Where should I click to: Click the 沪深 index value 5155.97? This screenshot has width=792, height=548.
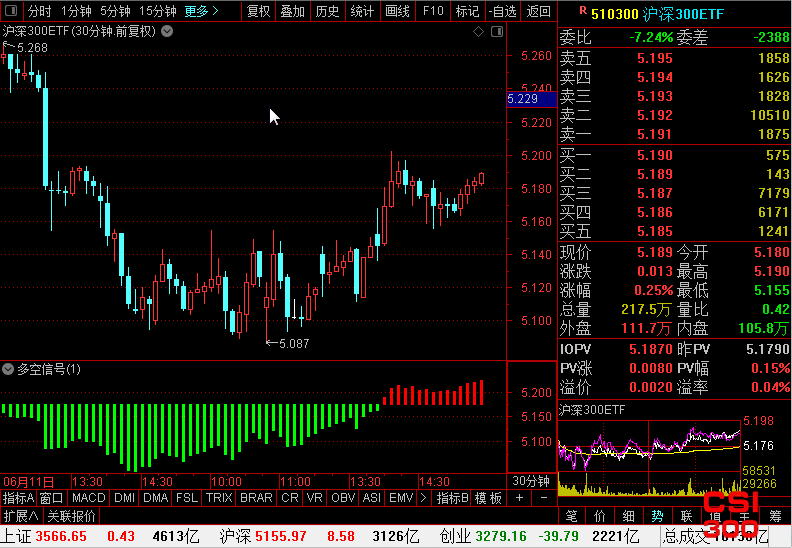point(281,536)
